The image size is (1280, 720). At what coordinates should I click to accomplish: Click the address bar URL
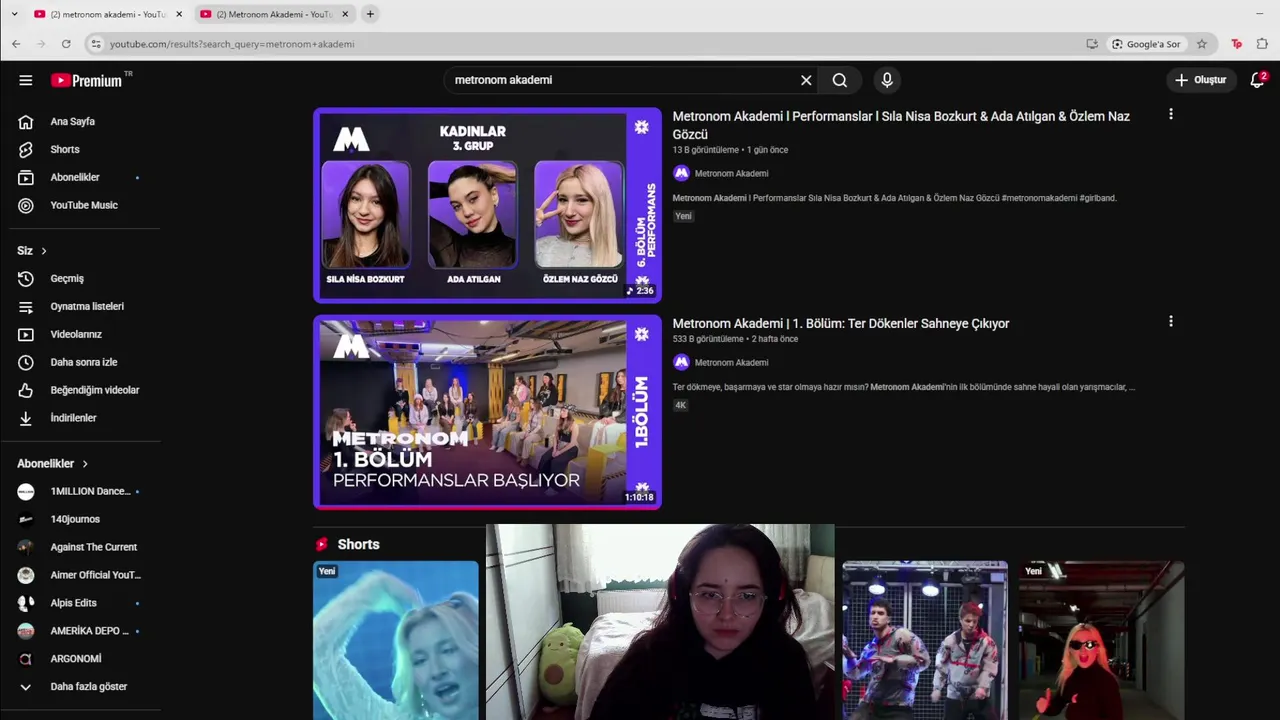coord(232,44)
